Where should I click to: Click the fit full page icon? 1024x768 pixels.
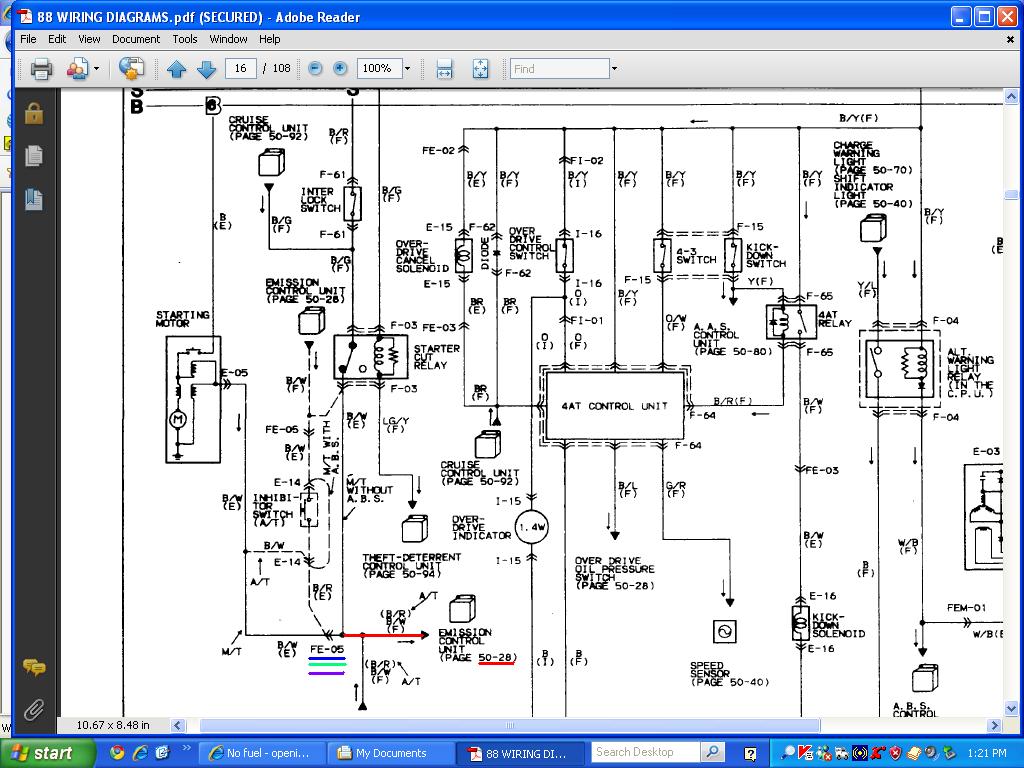[x=480, y=69]
